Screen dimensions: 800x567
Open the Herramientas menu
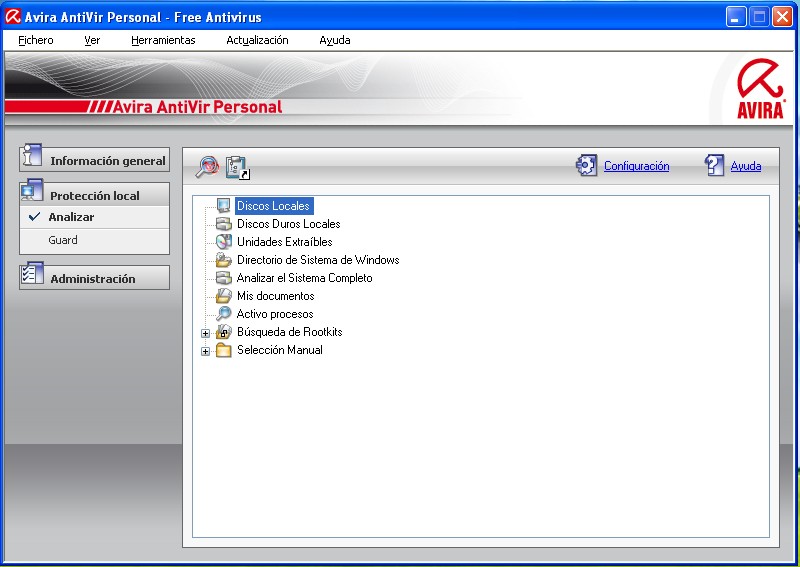point(163,40)
